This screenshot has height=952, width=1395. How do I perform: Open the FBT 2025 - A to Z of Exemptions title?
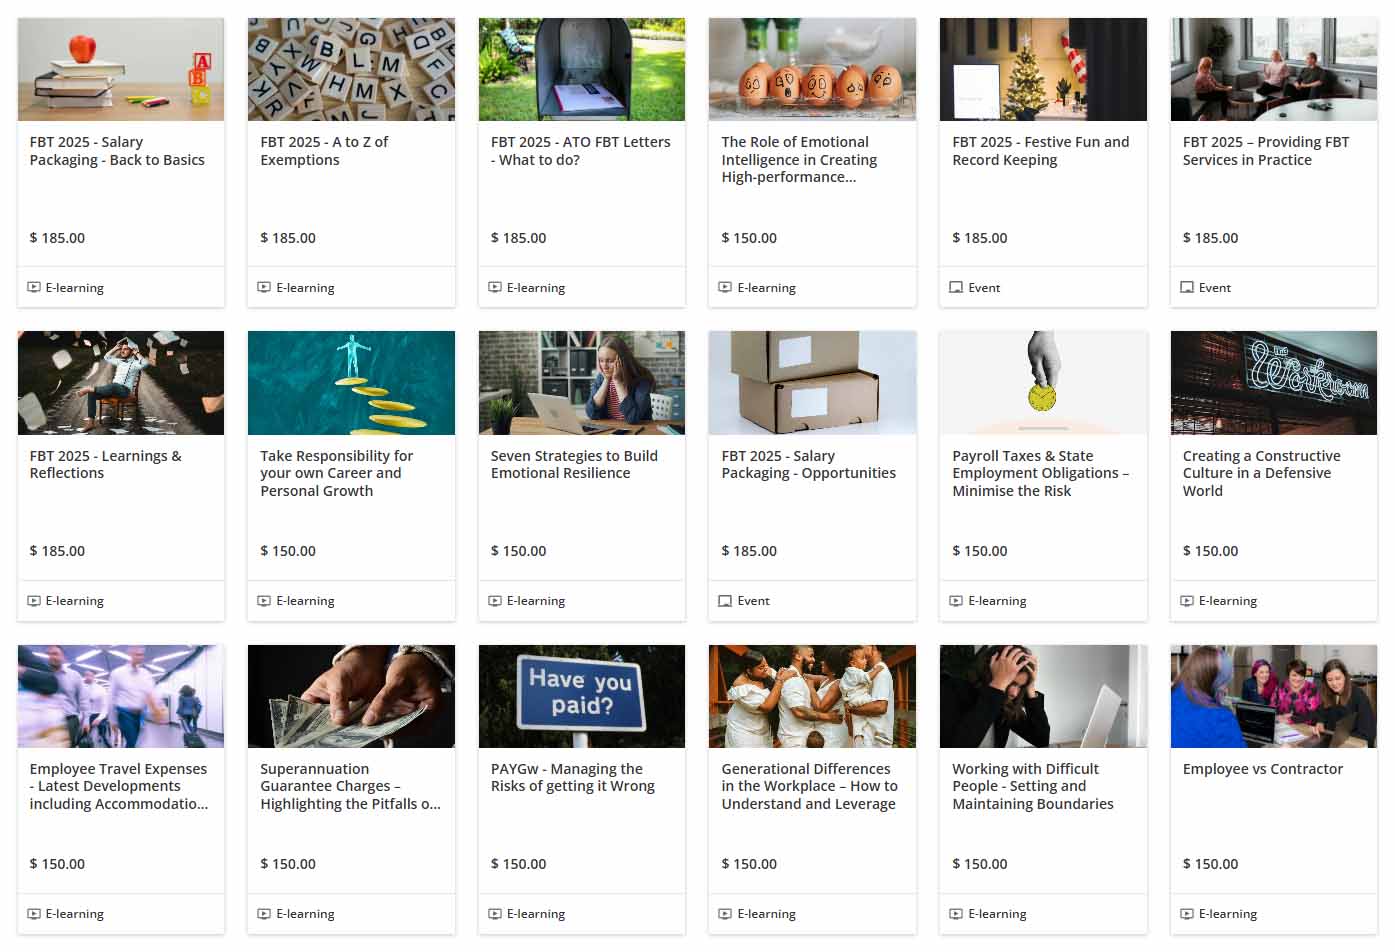pos(324,151)
